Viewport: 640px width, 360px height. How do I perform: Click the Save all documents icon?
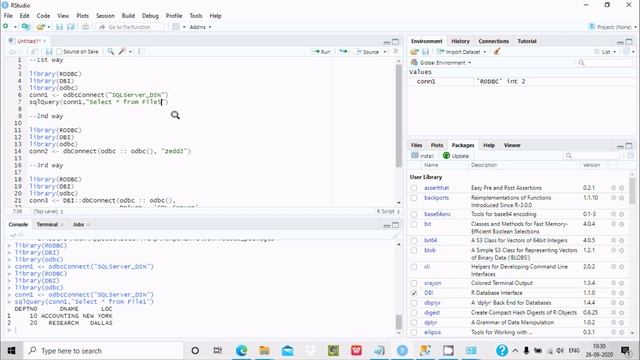(71, 27)
